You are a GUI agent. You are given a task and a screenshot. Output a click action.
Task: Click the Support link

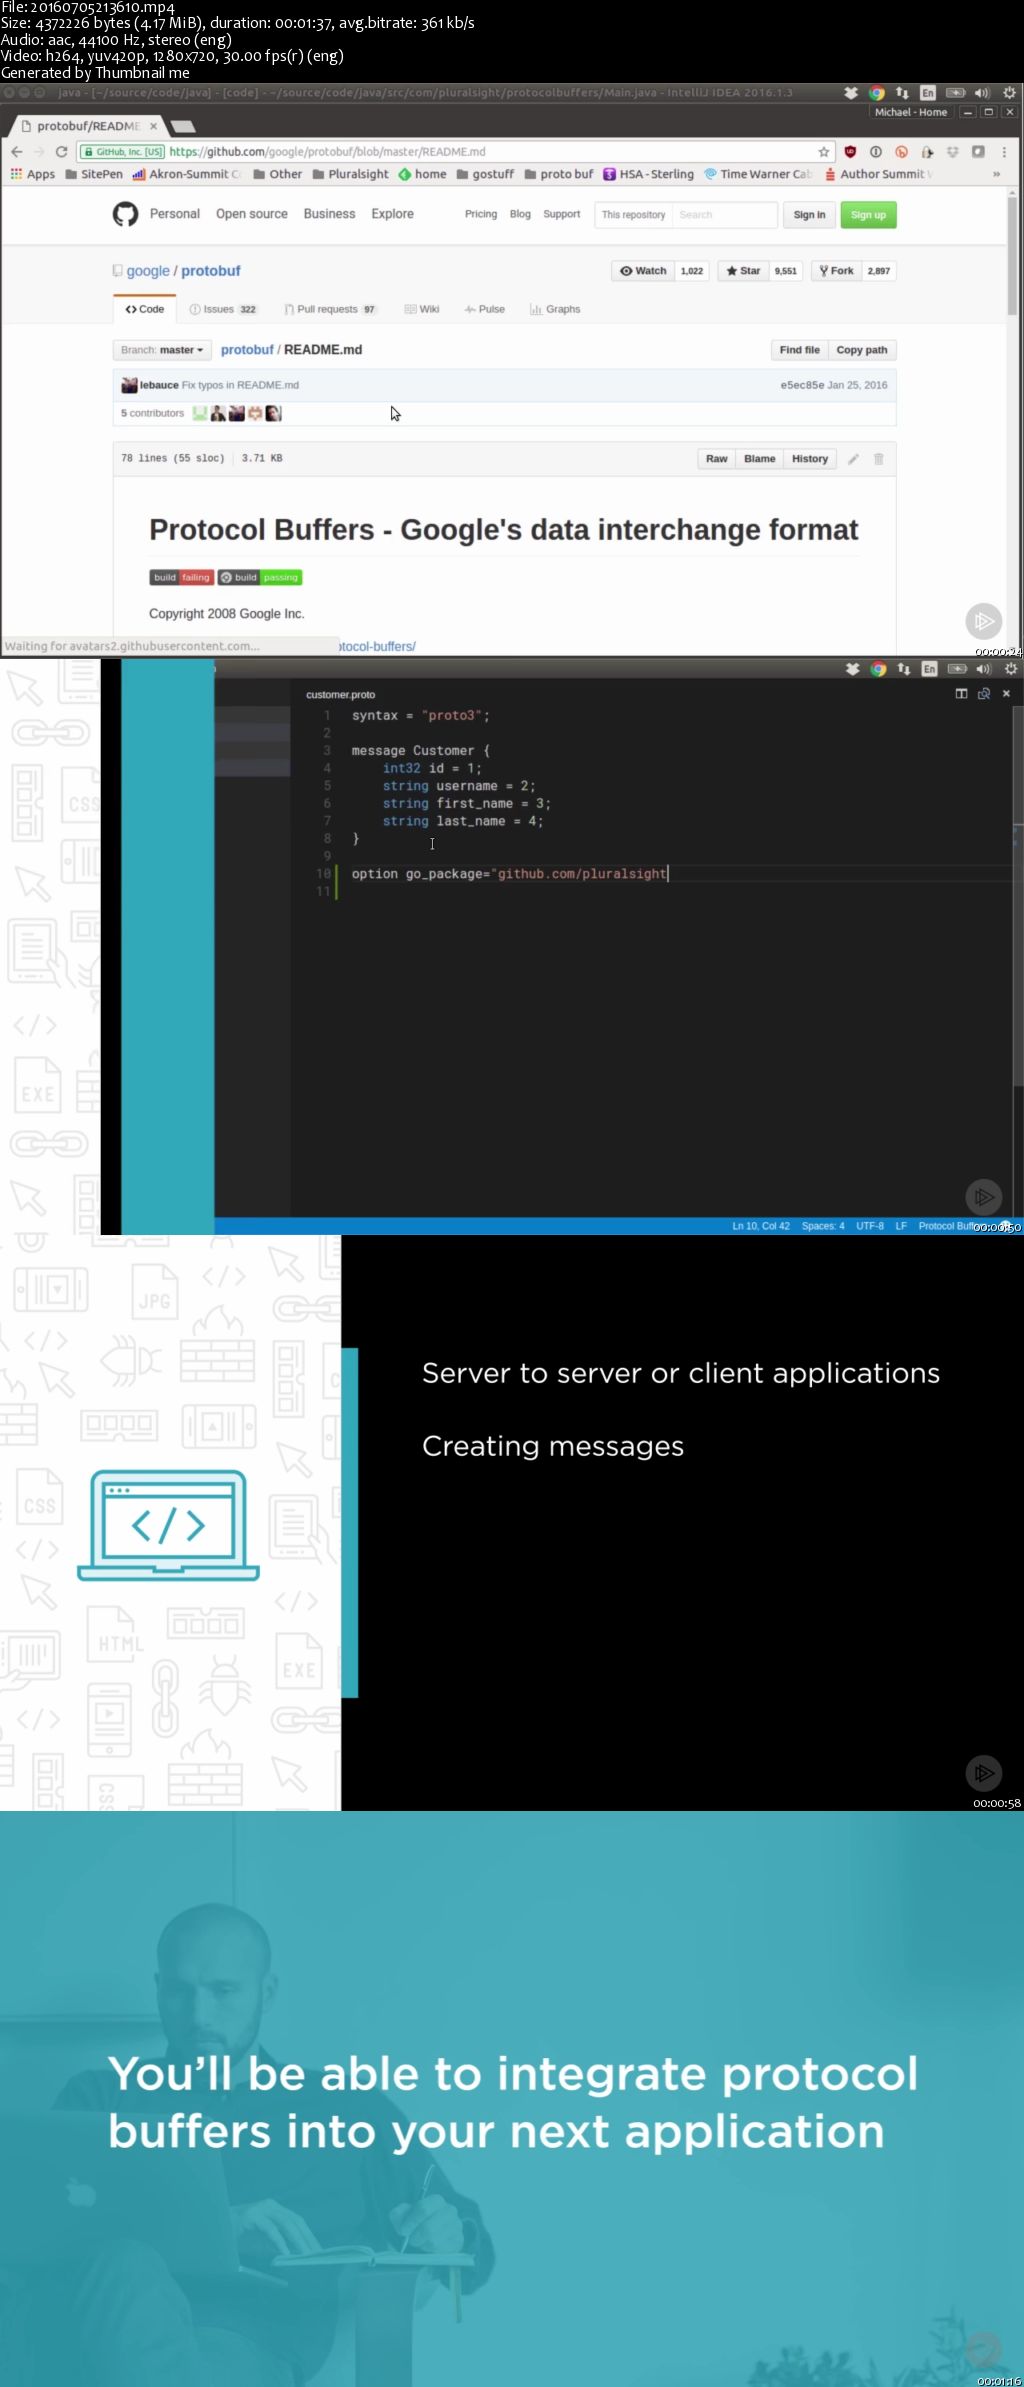[562, 214]
